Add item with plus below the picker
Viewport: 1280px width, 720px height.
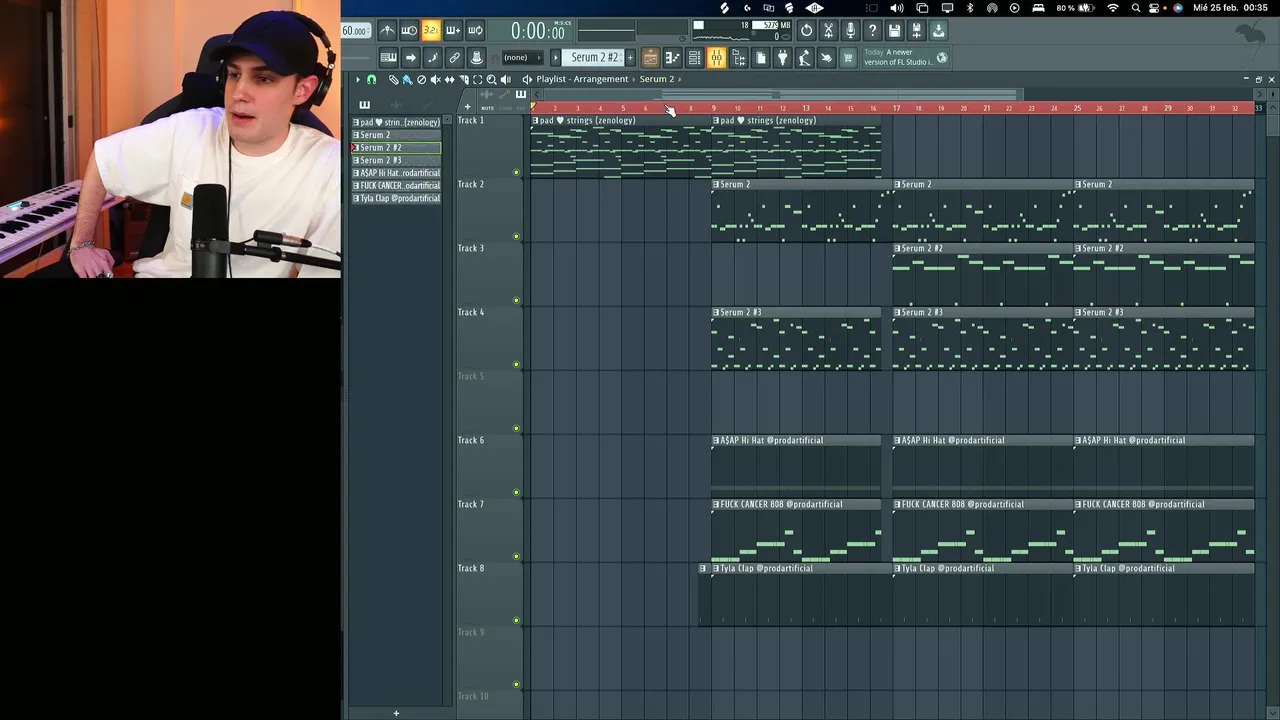(396, 713)
